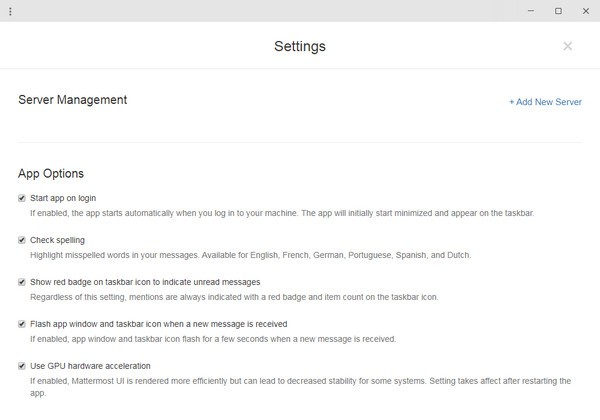Click the 'Flash app window and taskbar icon' label
Viewport: 600px width, 420px height.
pos(158,324)
